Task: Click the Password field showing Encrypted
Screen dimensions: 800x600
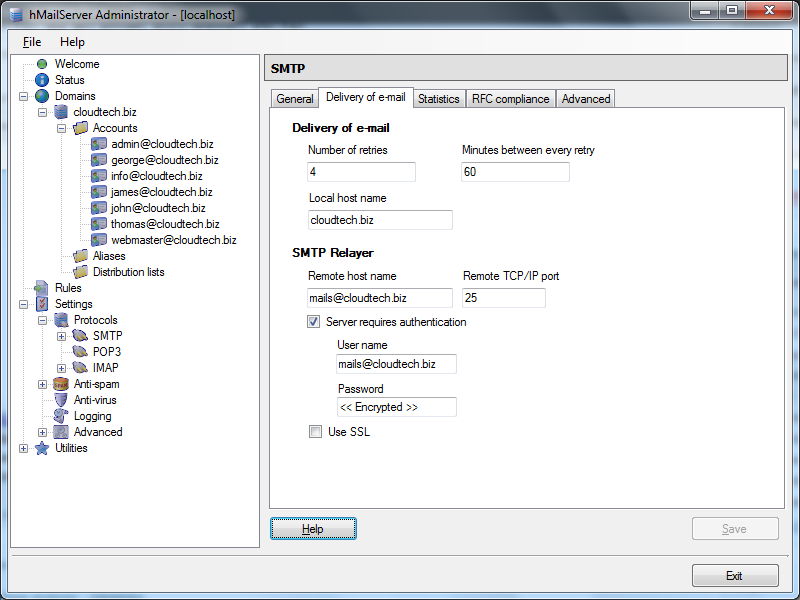Action: pyautogui.click(x=397, y=407)
